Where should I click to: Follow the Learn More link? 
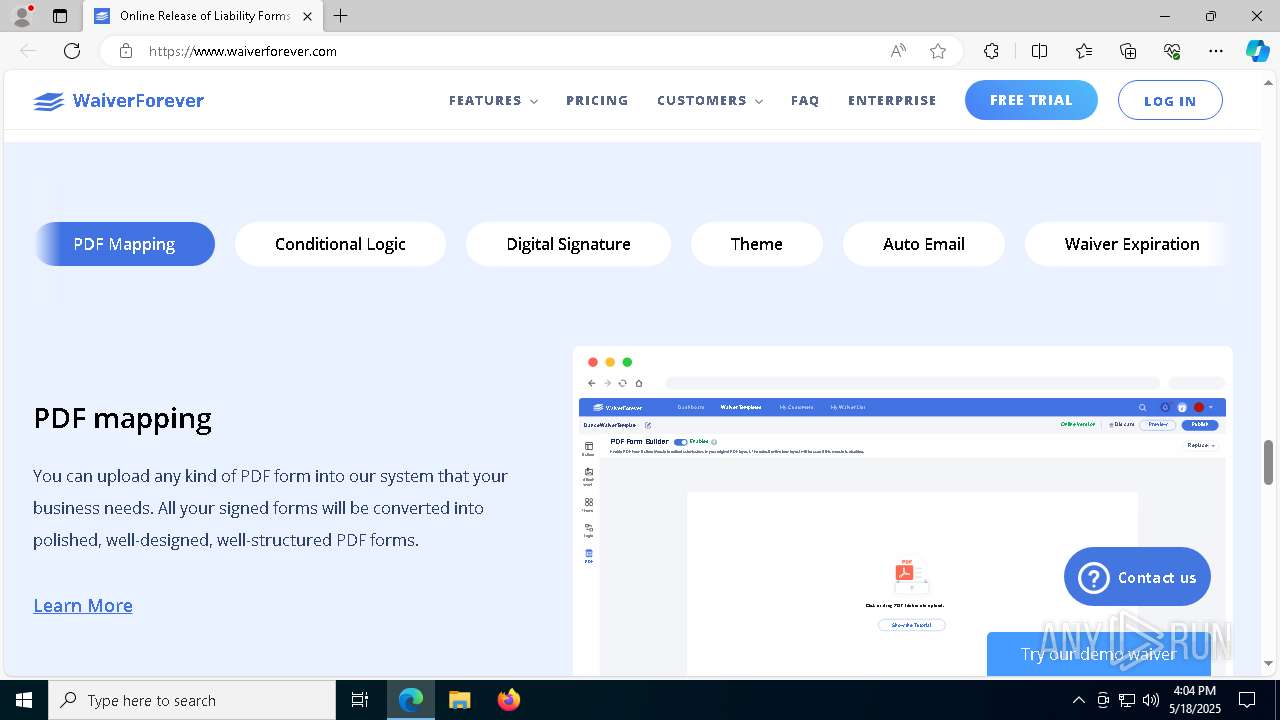point(83,605)
